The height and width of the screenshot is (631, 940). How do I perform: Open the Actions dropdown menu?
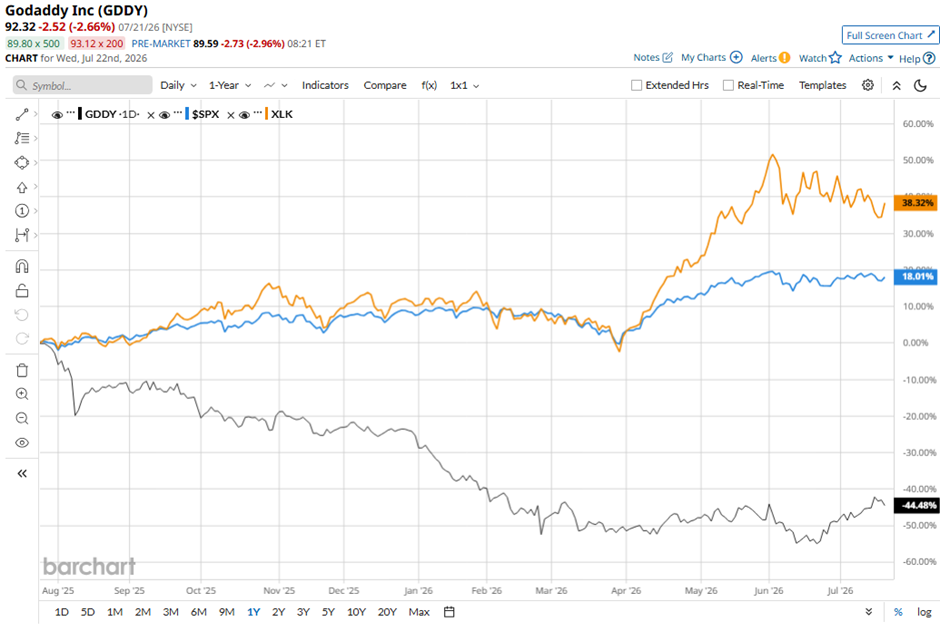coord(871,58)
